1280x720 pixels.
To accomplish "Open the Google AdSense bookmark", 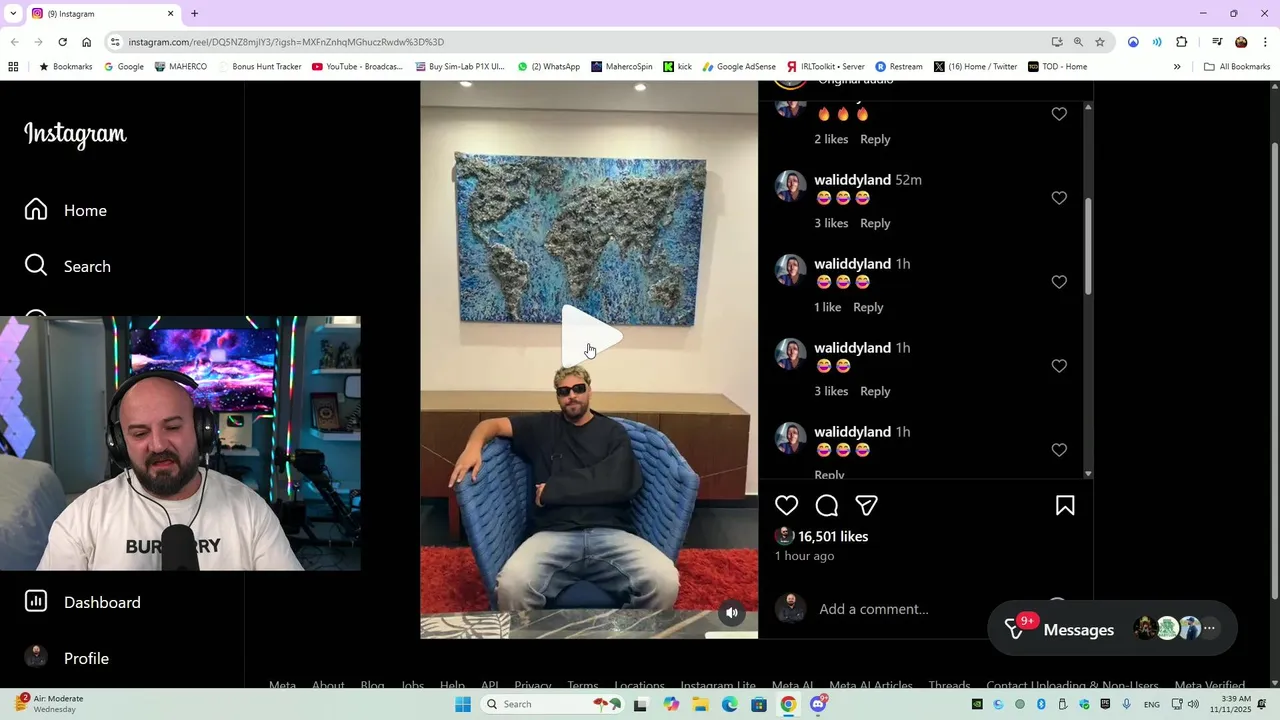I will 739,67.
